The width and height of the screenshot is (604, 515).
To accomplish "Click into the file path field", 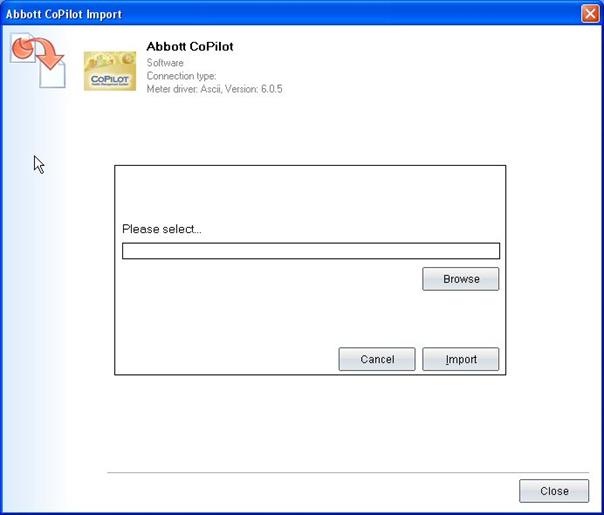I will [310, 251].
